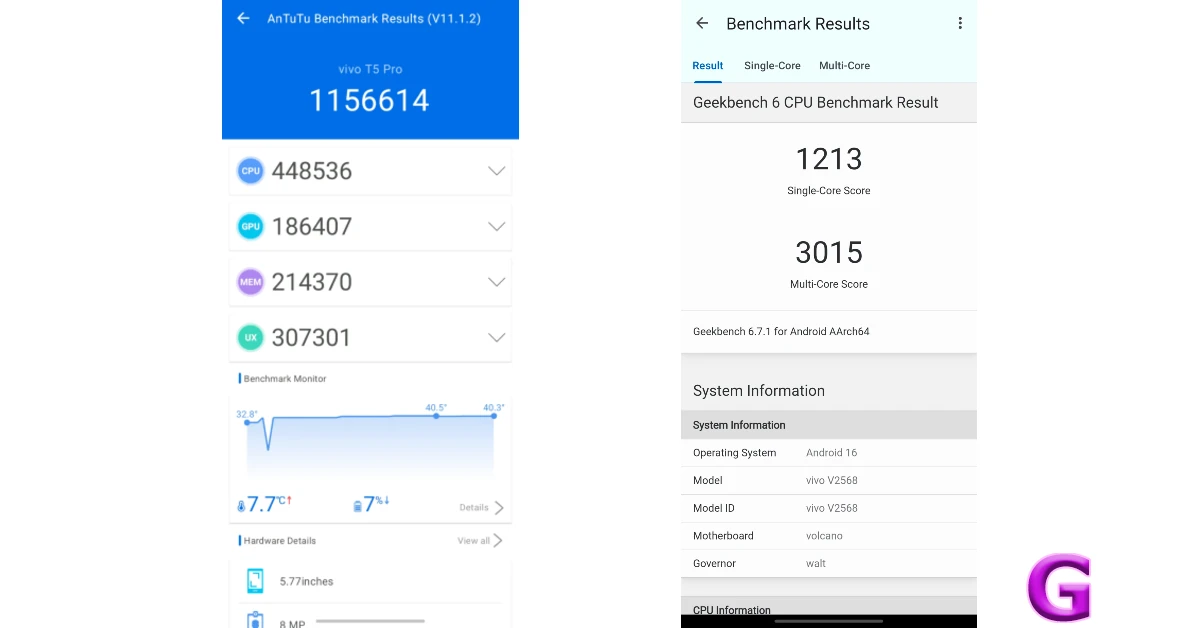
Task: Select the Model value vivo V2568
Action: (832, 481)
